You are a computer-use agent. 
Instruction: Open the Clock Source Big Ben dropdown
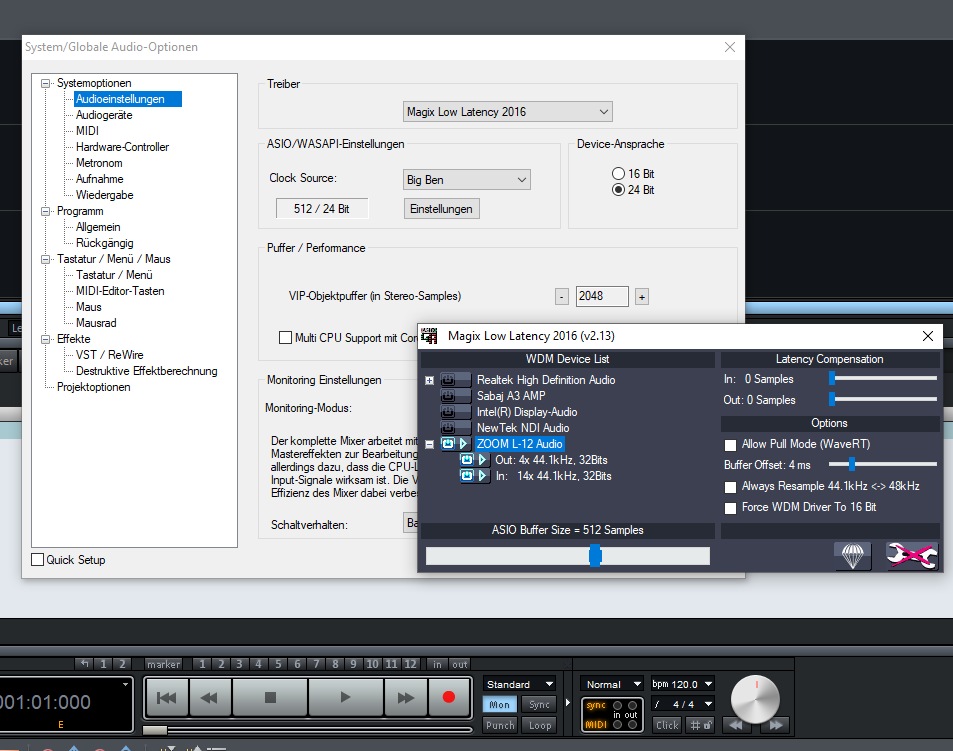(x=467, y=180)
